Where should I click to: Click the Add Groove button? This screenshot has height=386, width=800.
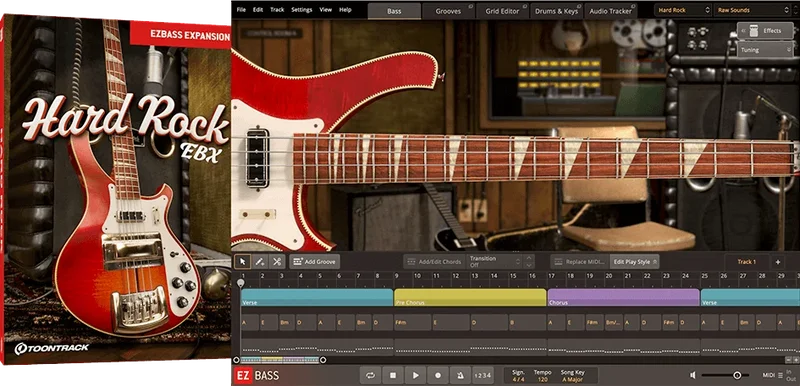click(x=314, y=262)
